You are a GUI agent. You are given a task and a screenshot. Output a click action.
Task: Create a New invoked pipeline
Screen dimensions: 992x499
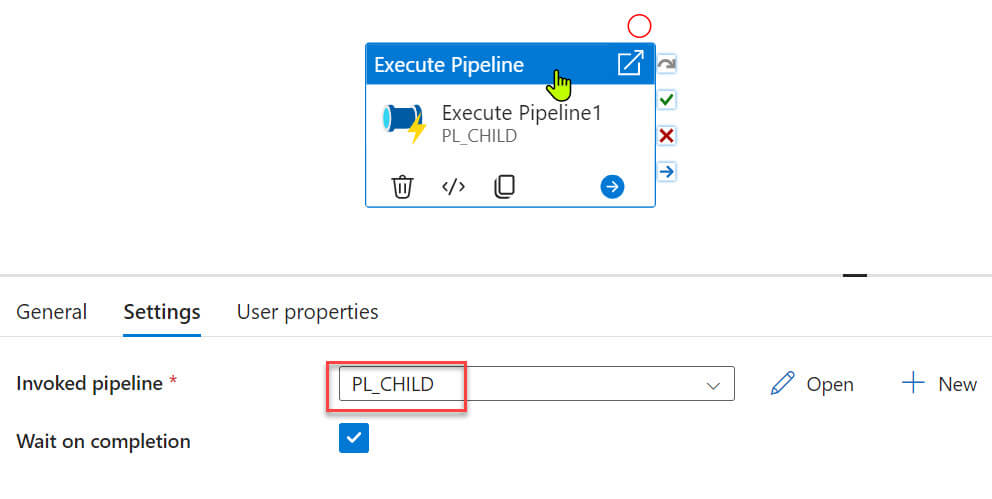[939, 384]
